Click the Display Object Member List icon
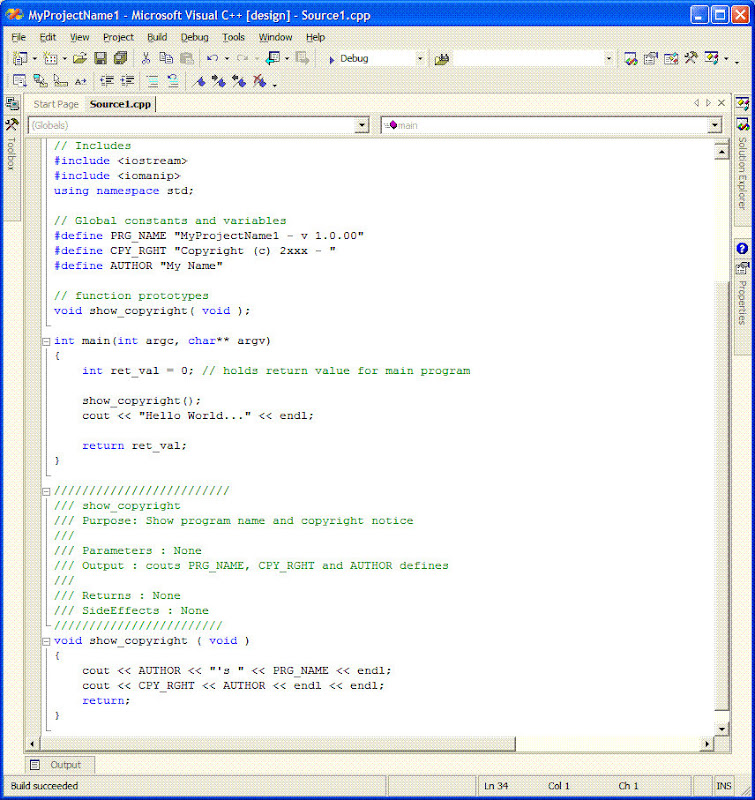Image resolution: width=755 pixels, height=800 pixels. (x=20, y=81)
